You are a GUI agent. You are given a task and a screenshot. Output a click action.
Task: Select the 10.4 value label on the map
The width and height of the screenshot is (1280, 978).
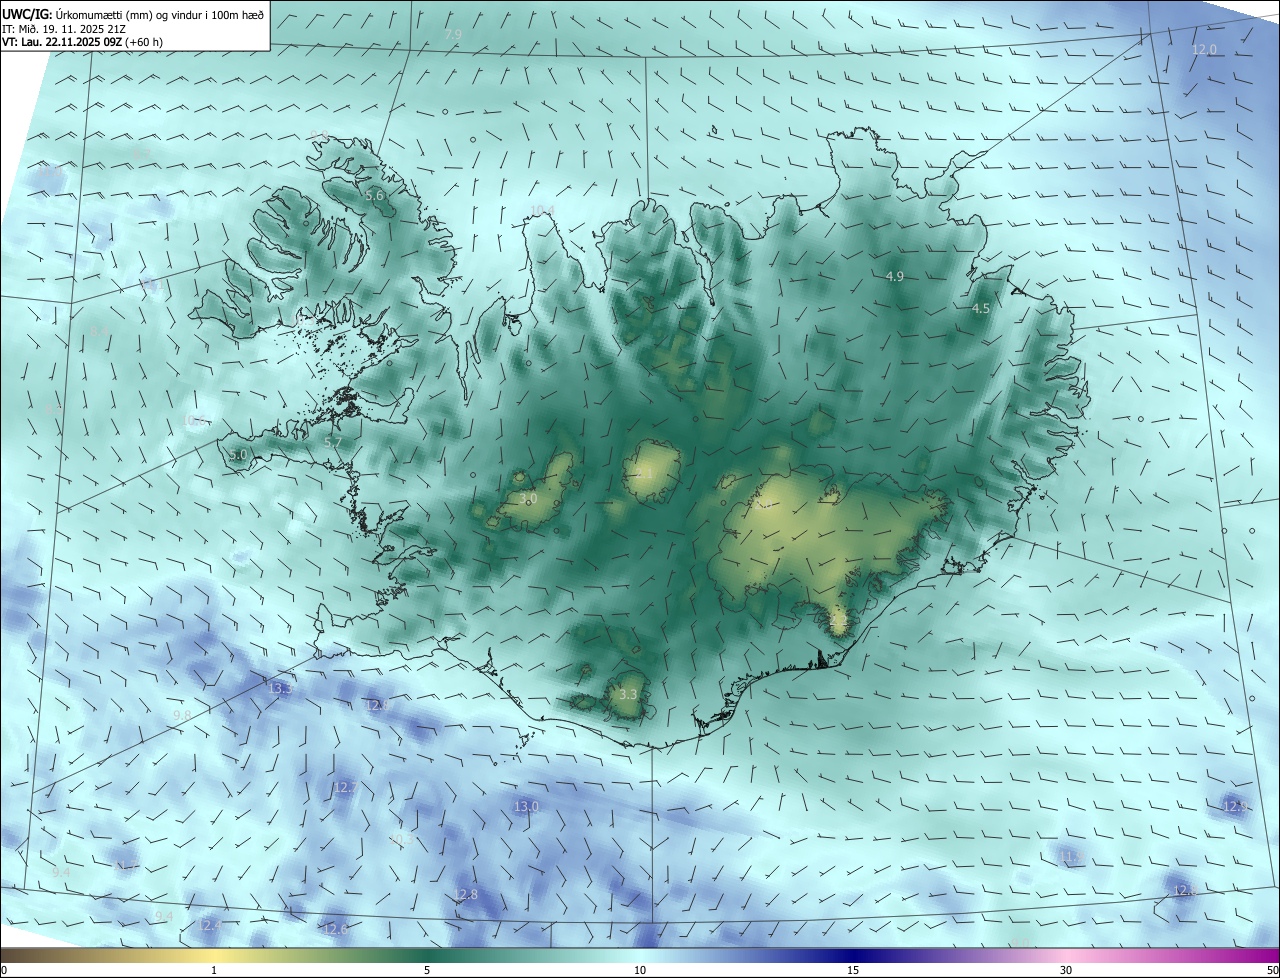pyautogui.click(x=542, y=209)
